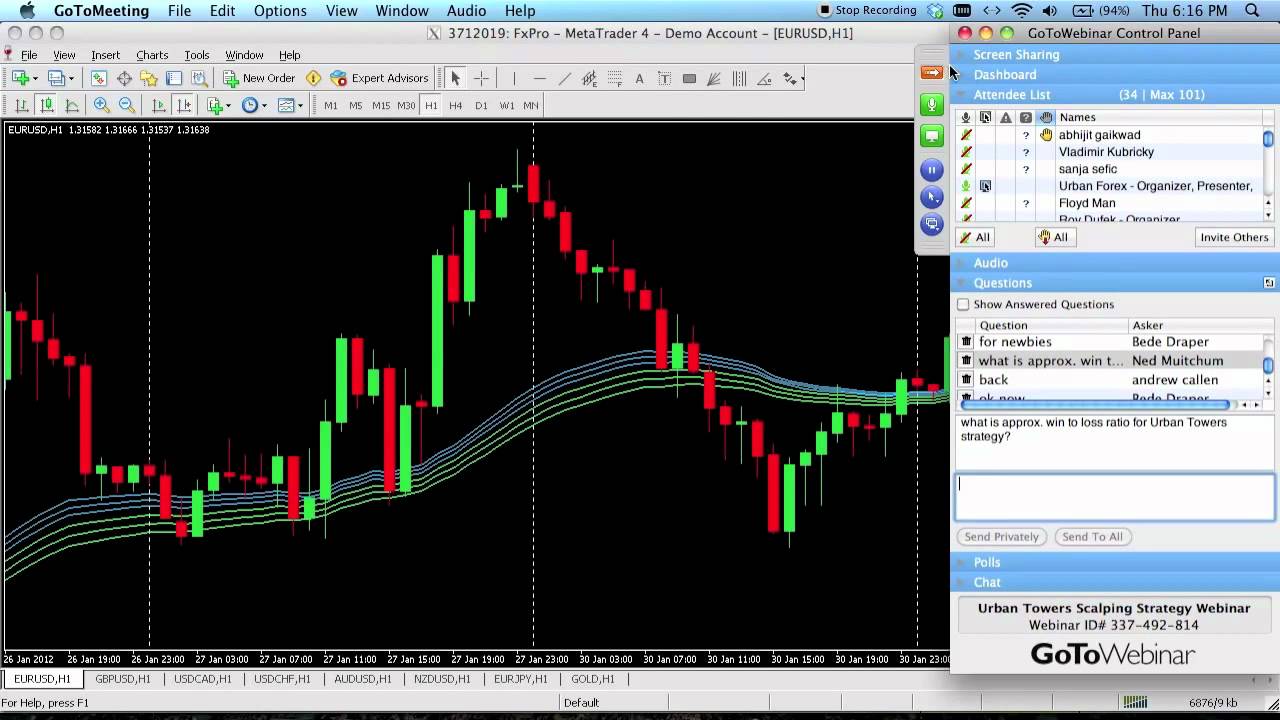Switch timeframe to D1
The height and width of the screenshot is (720, 1280).
pyautogui.click(x=481, y=105)
